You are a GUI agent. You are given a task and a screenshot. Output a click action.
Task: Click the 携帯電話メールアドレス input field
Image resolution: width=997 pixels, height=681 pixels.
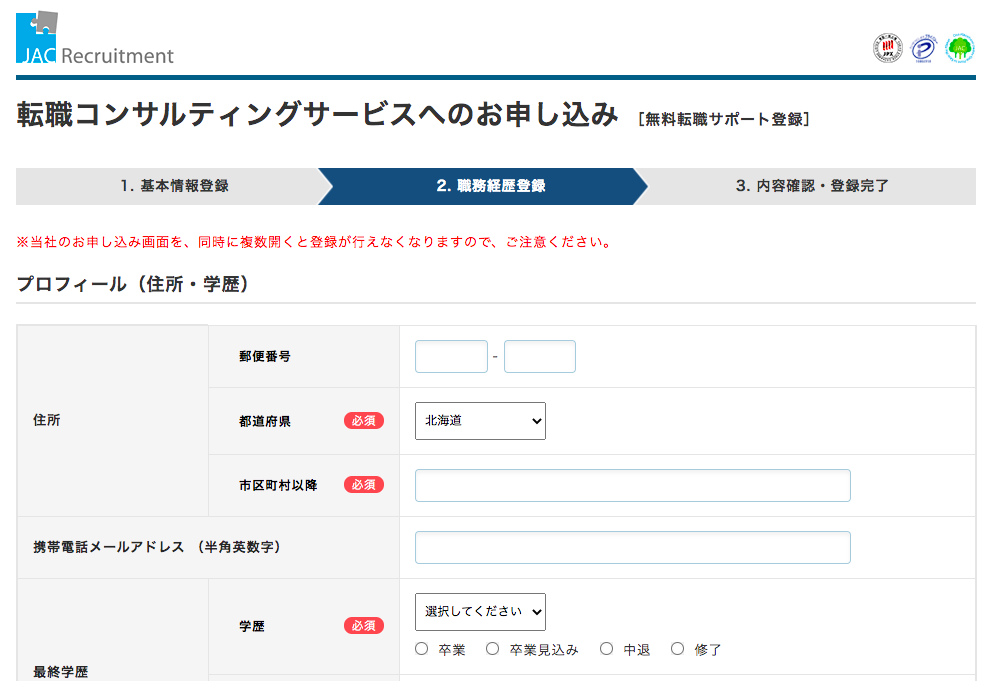[x=633, y=547]
